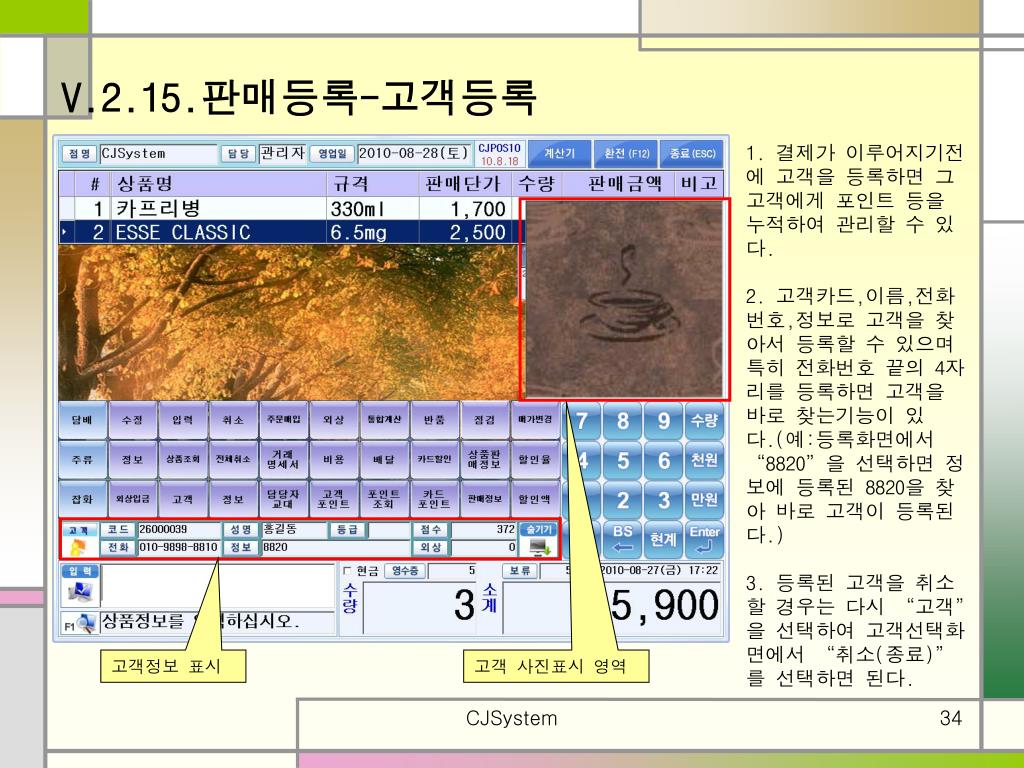
Task: Click the 환전 (F12) button
Action: (626, 153)
